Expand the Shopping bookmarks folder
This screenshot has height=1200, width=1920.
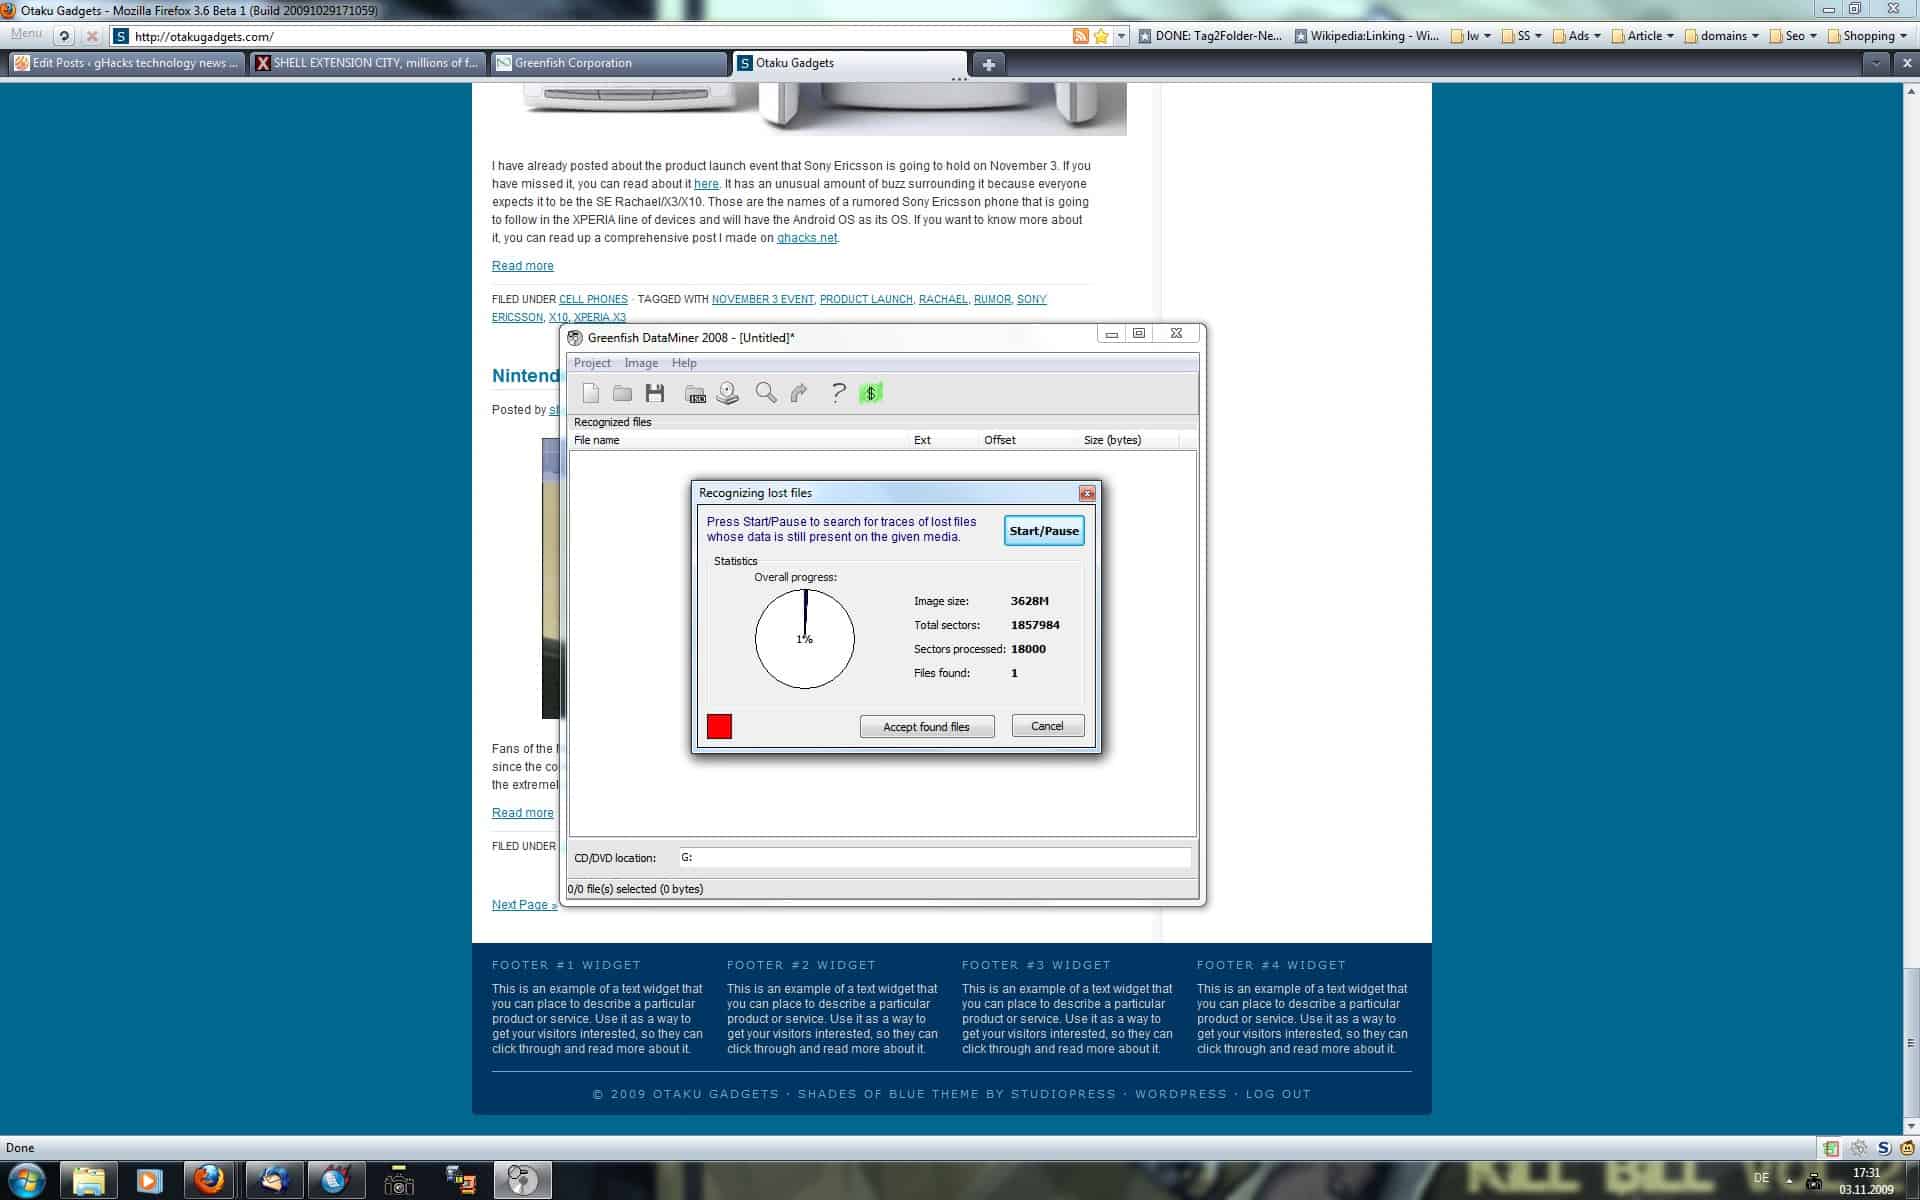click(x=1867, y=36)
